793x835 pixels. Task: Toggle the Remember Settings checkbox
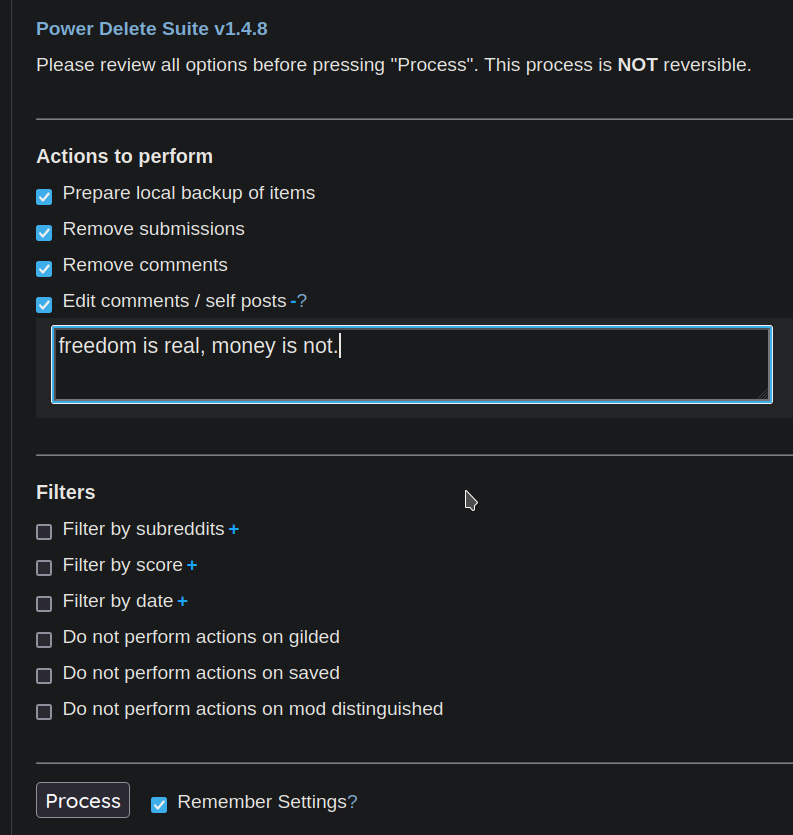159,804
